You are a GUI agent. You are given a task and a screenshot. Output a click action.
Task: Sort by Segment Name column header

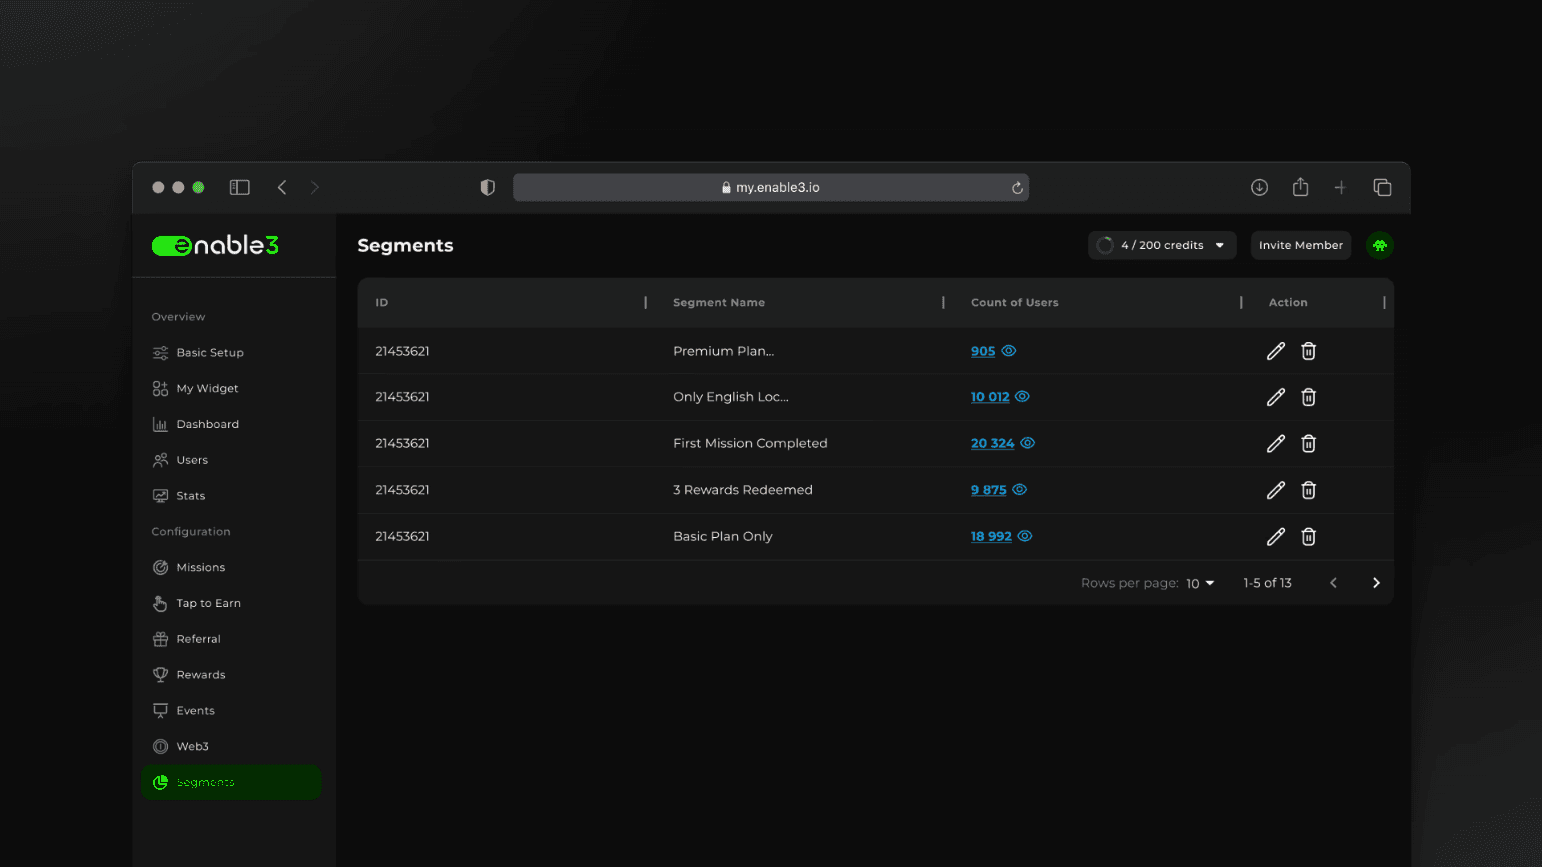coord(719,303)
